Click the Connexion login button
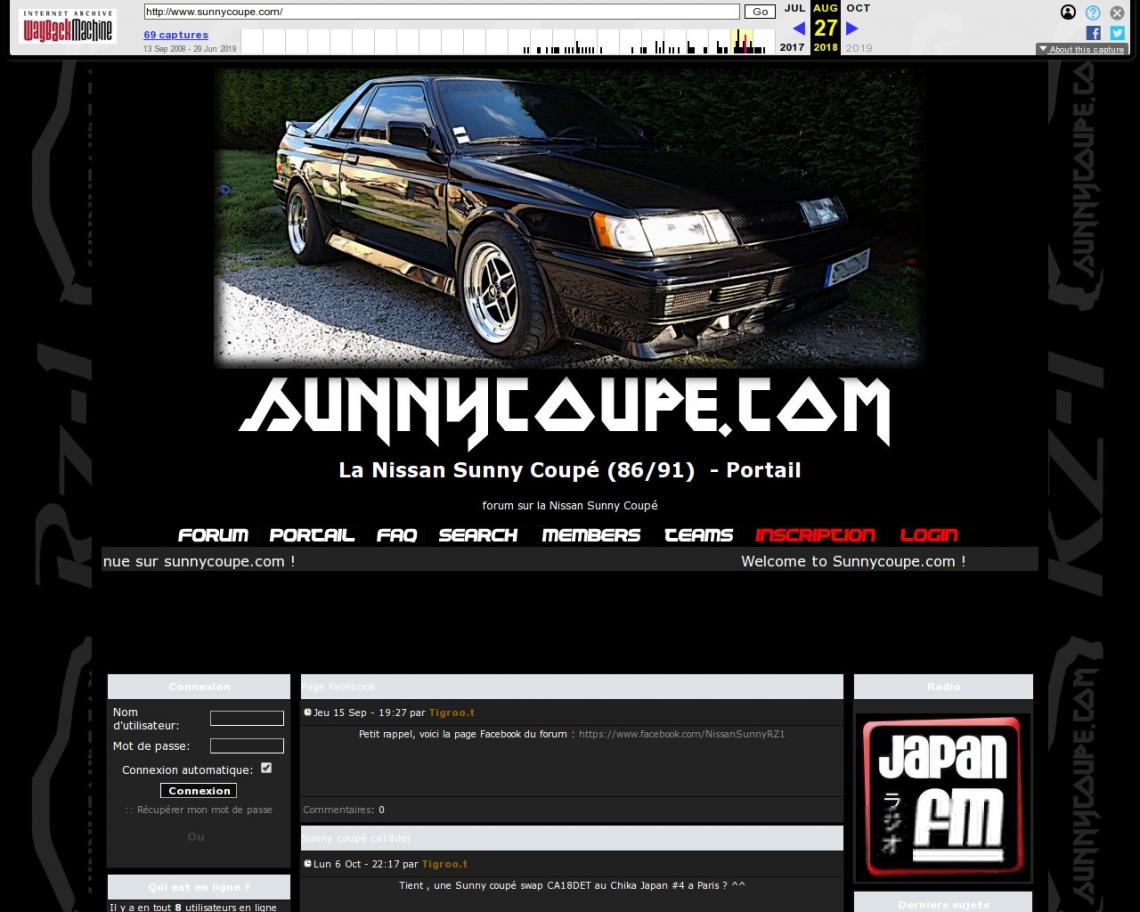This screenshot has width=1140, height=912. tap(198, 791)
